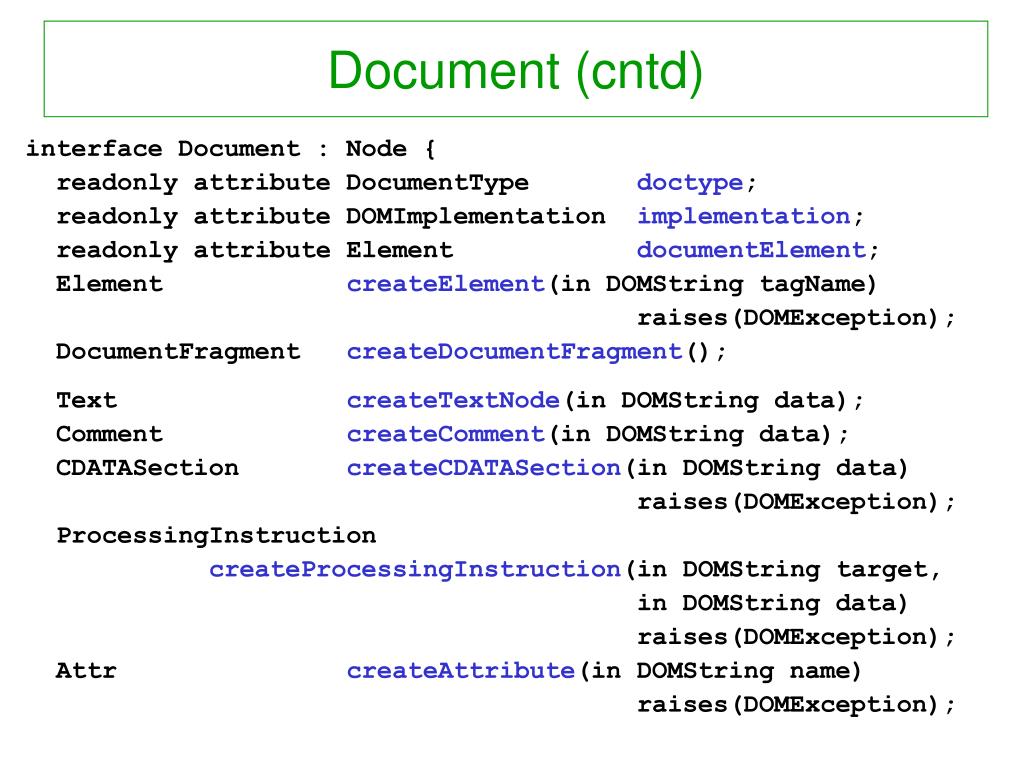Click the blue "doctype" attribute name

pos(690,183)
